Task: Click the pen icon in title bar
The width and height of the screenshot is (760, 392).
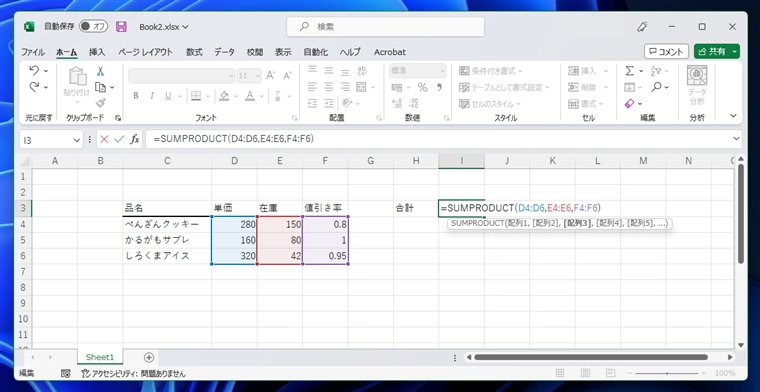Action: (643, 27)
